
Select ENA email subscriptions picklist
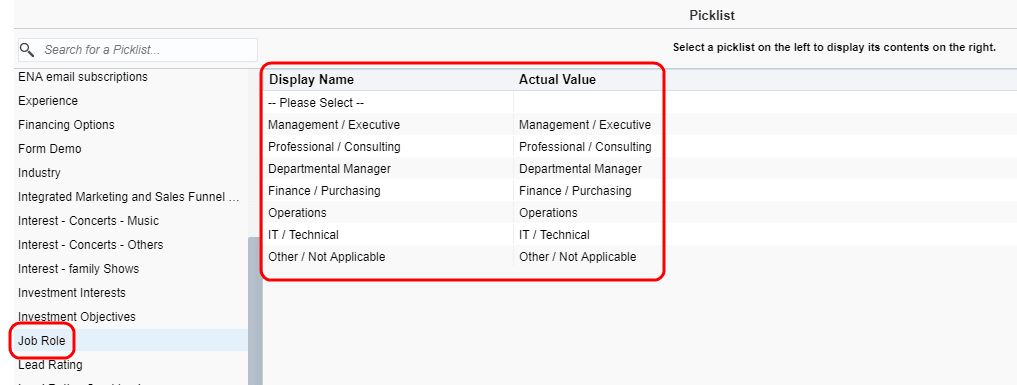tap(83, 76)
